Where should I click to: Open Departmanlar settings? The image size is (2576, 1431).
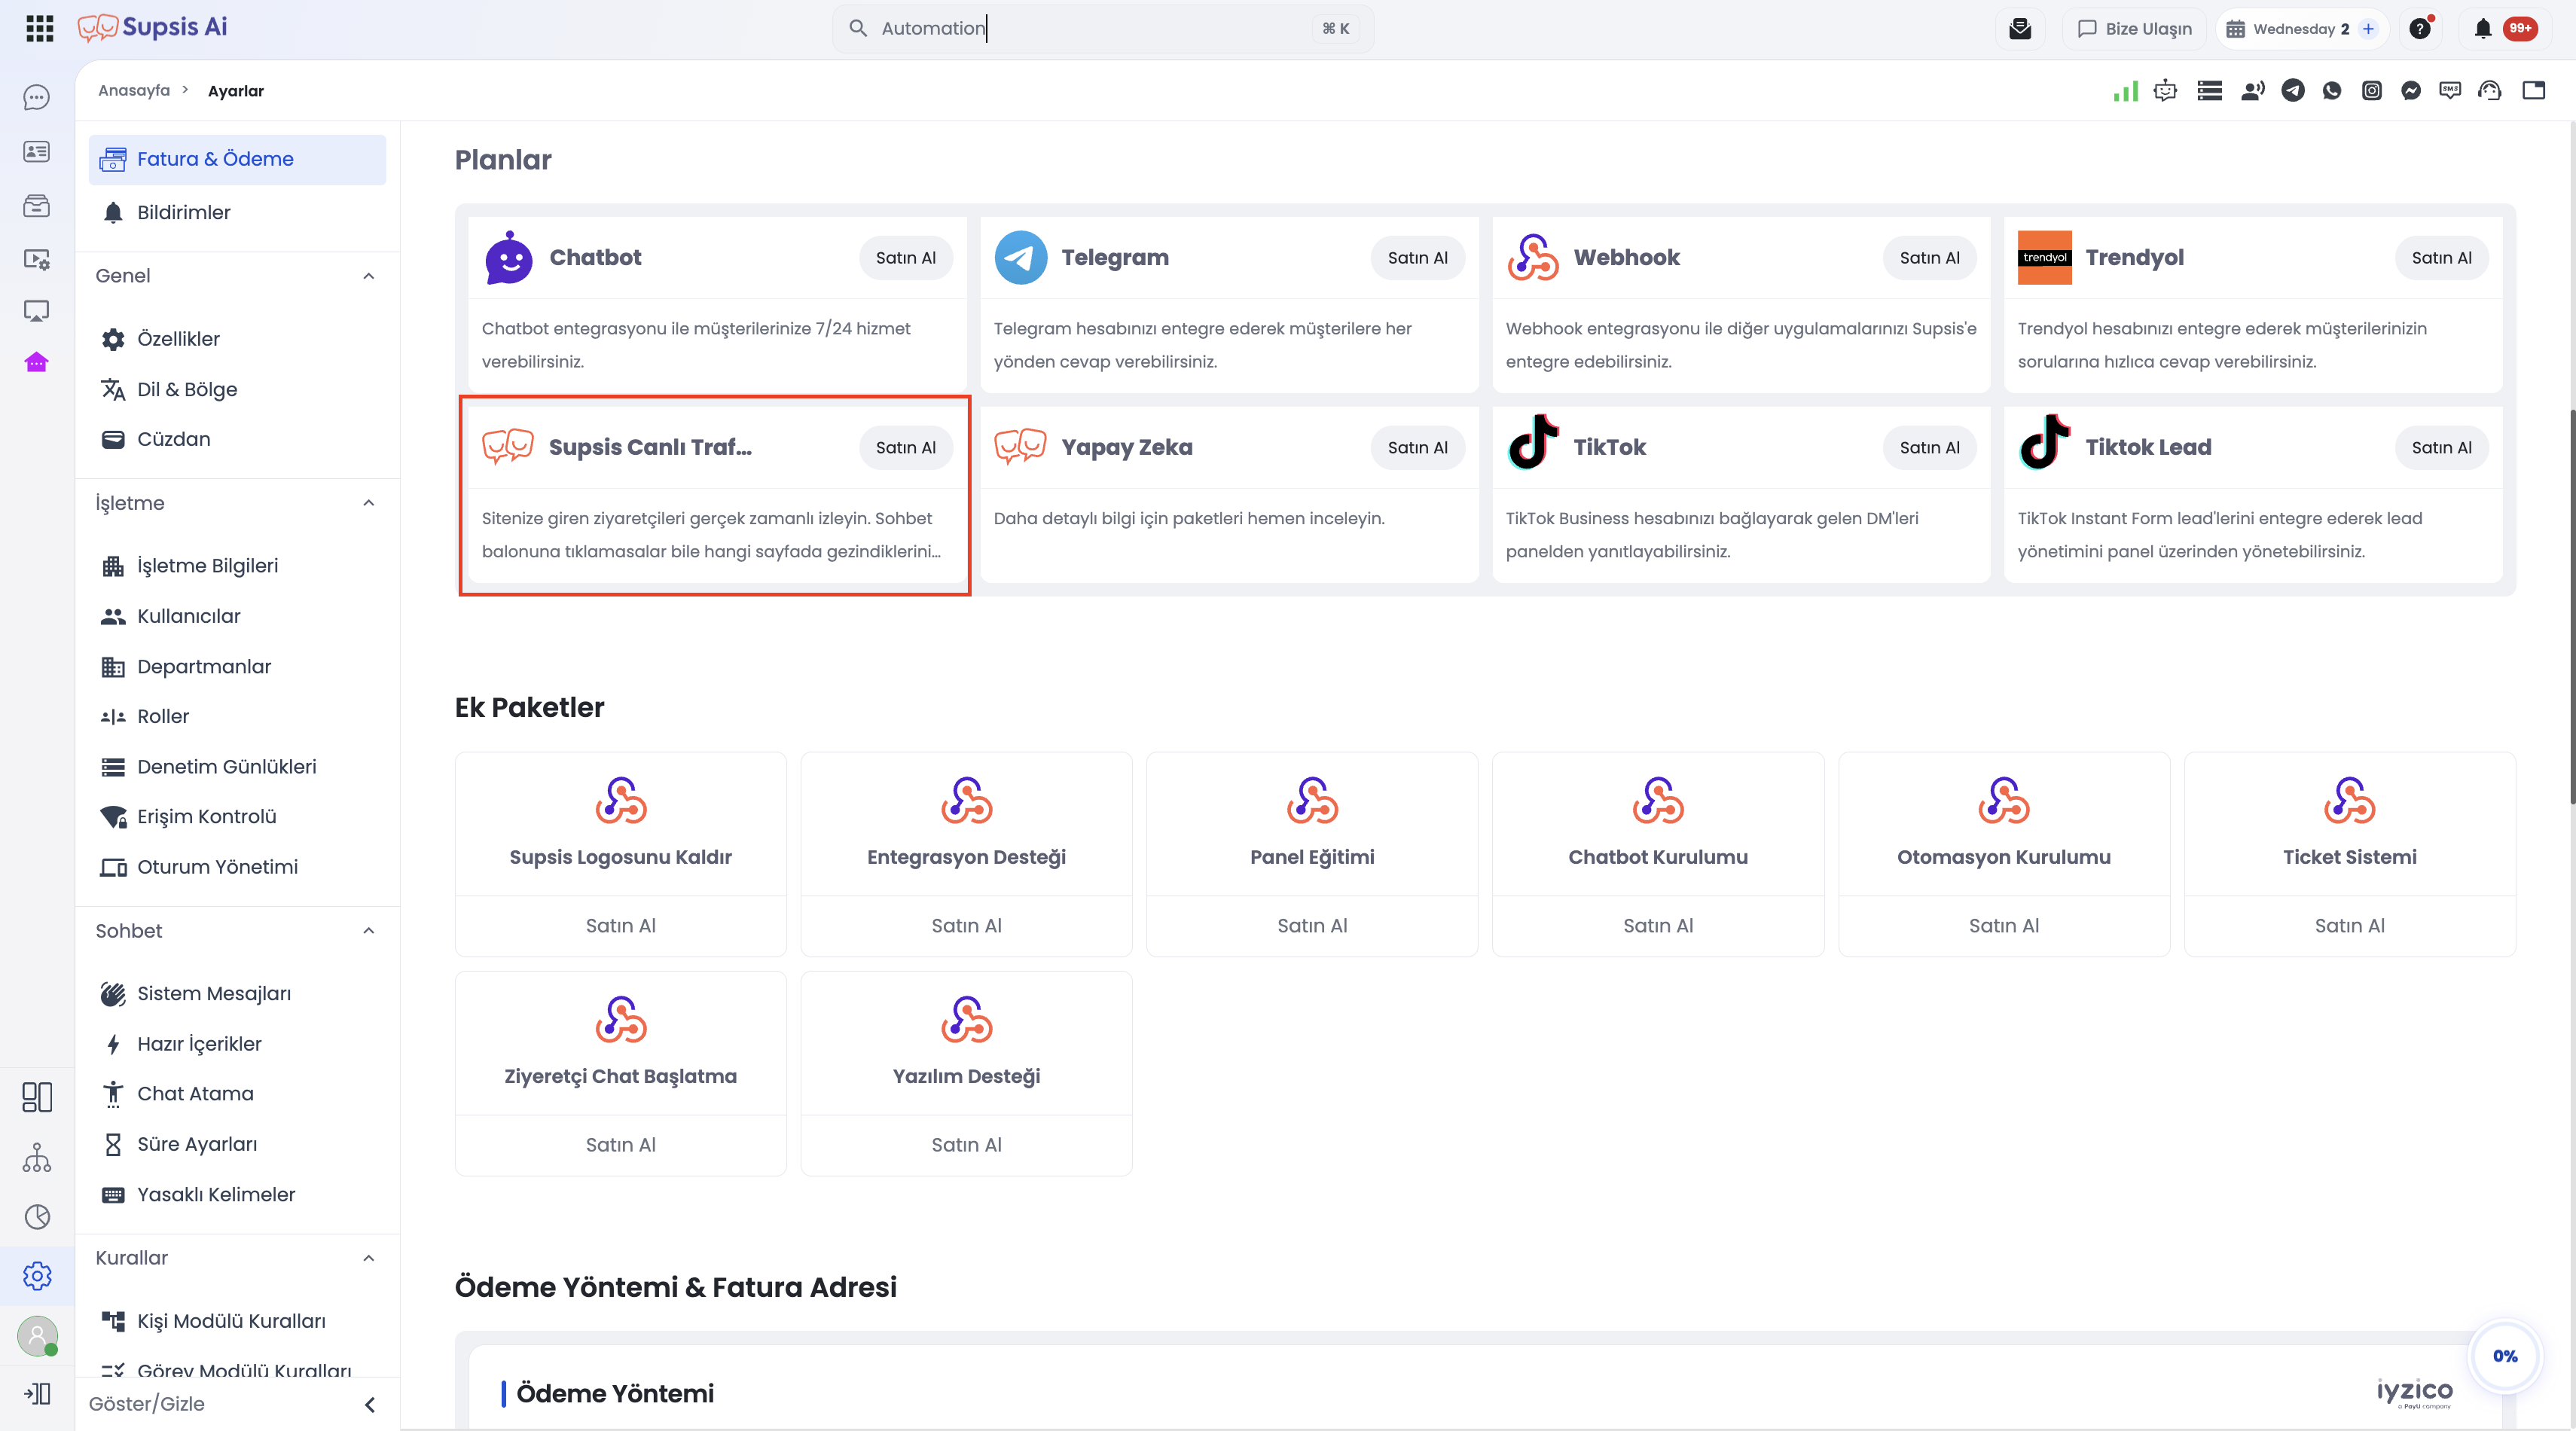point(237,666)
